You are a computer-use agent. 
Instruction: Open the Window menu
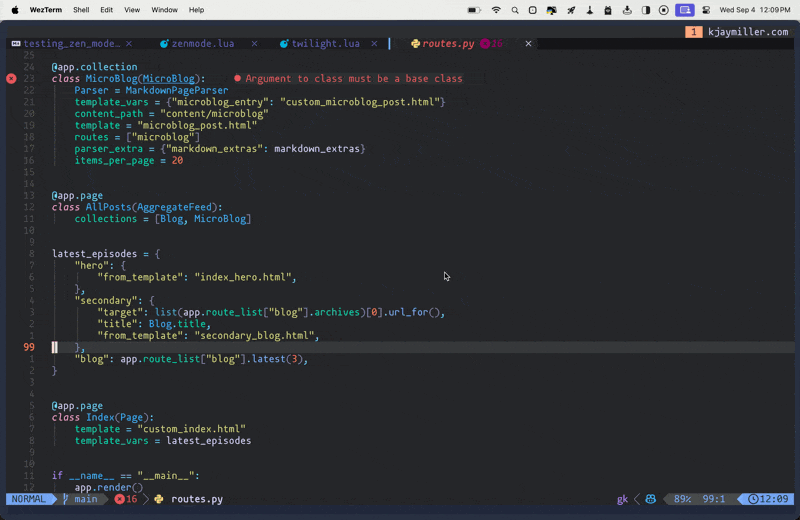(164, 10)
